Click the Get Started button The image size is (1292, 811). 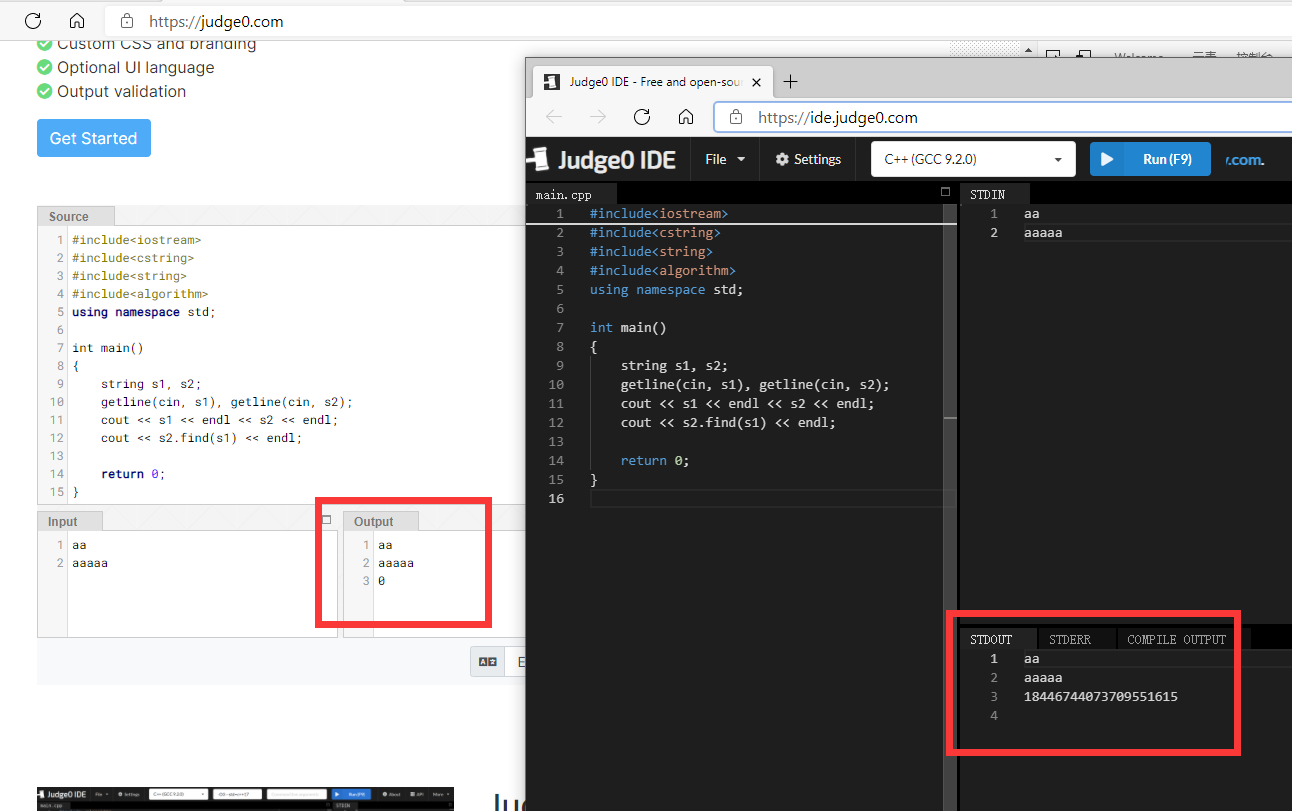click(93, 138)
